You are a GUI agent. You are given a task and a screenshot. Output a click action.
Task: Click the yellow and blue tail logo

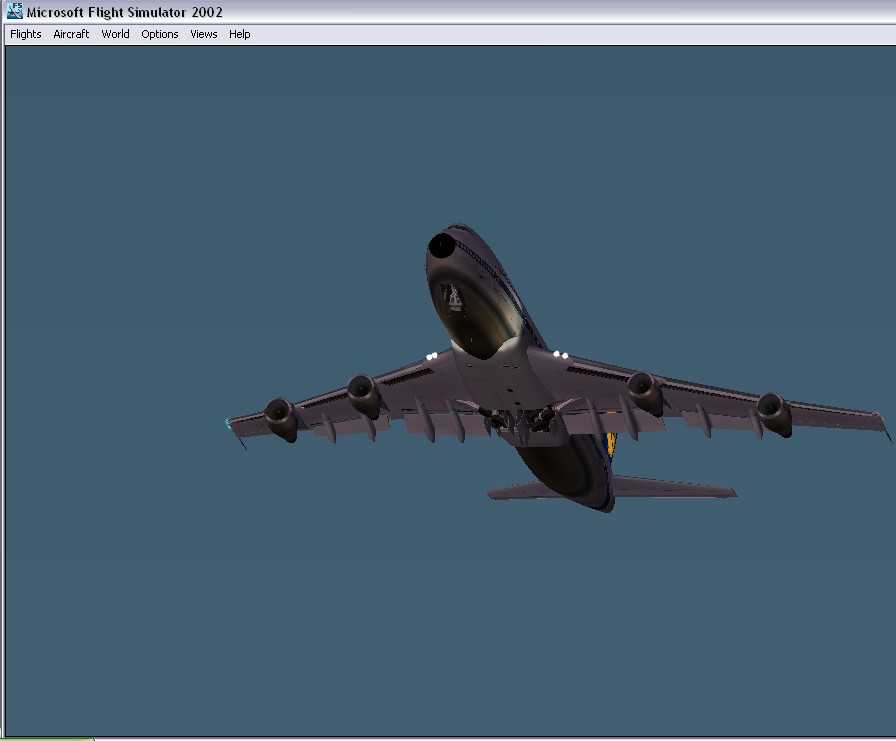(611, 445)
